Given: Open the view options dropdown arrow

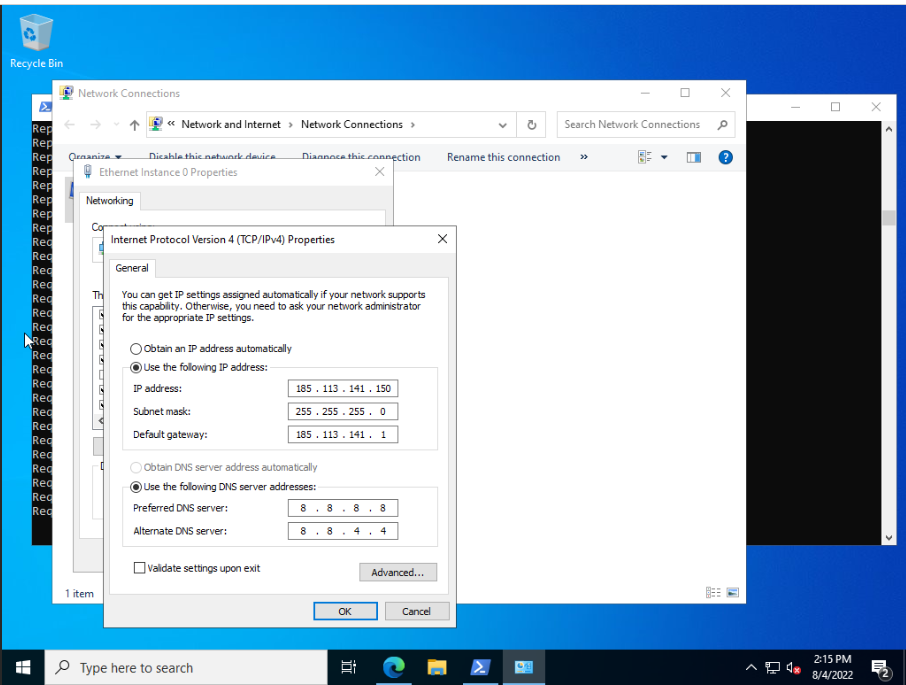Looking at the screenshot, I should coord(664,157).
